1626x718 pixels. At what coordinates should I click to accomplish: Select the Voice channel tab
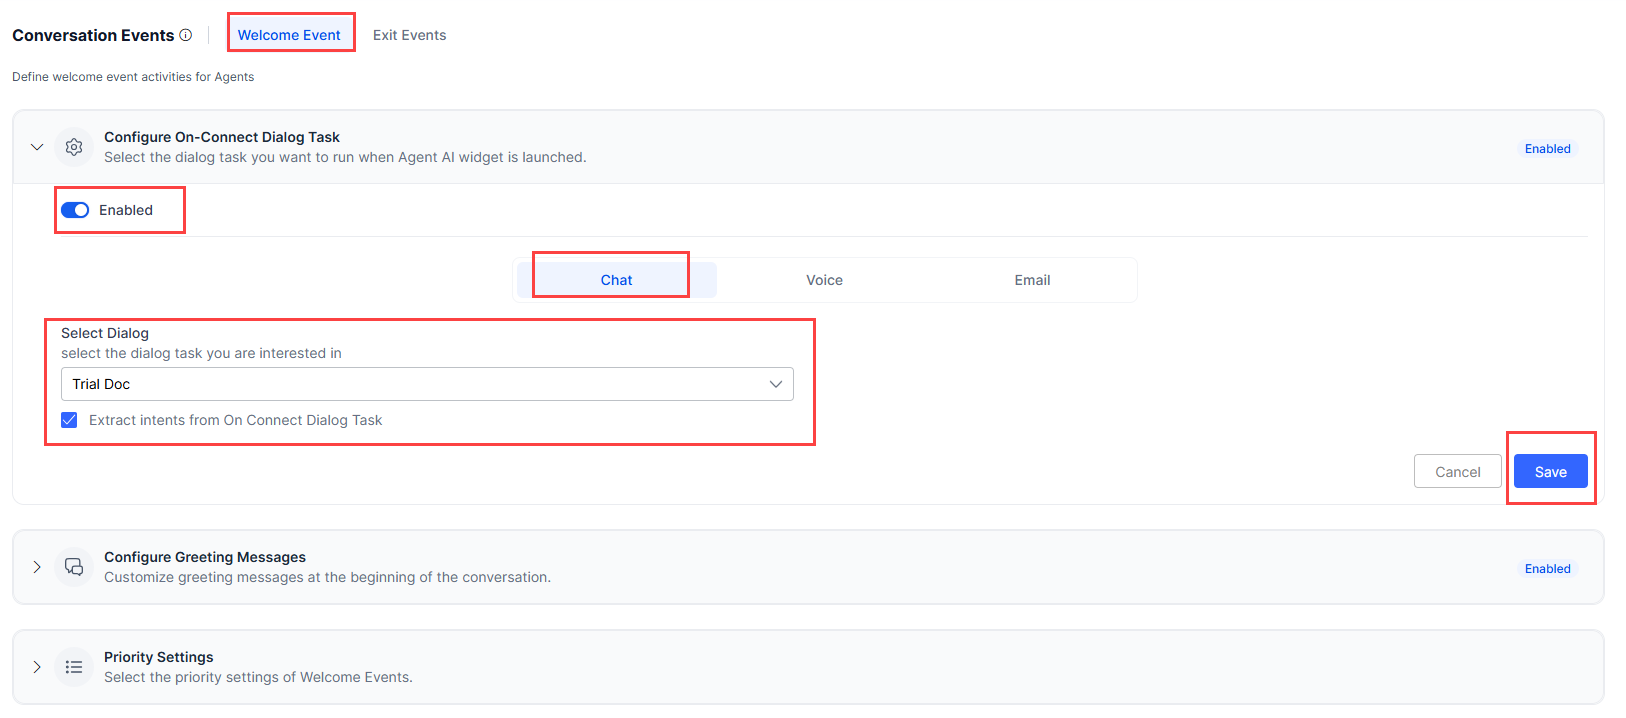coord(824,280)
